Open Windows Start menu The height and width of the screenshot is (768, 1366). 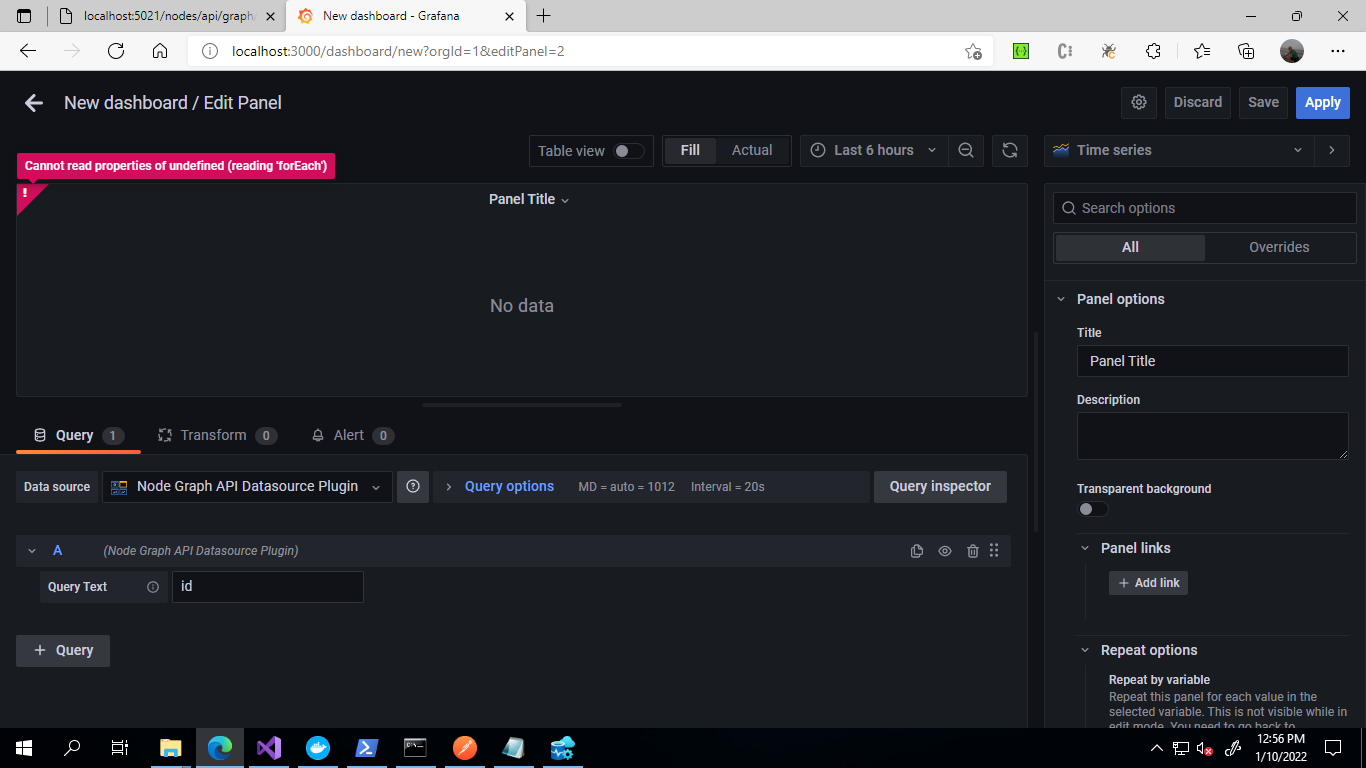click(x=24, y=748)
